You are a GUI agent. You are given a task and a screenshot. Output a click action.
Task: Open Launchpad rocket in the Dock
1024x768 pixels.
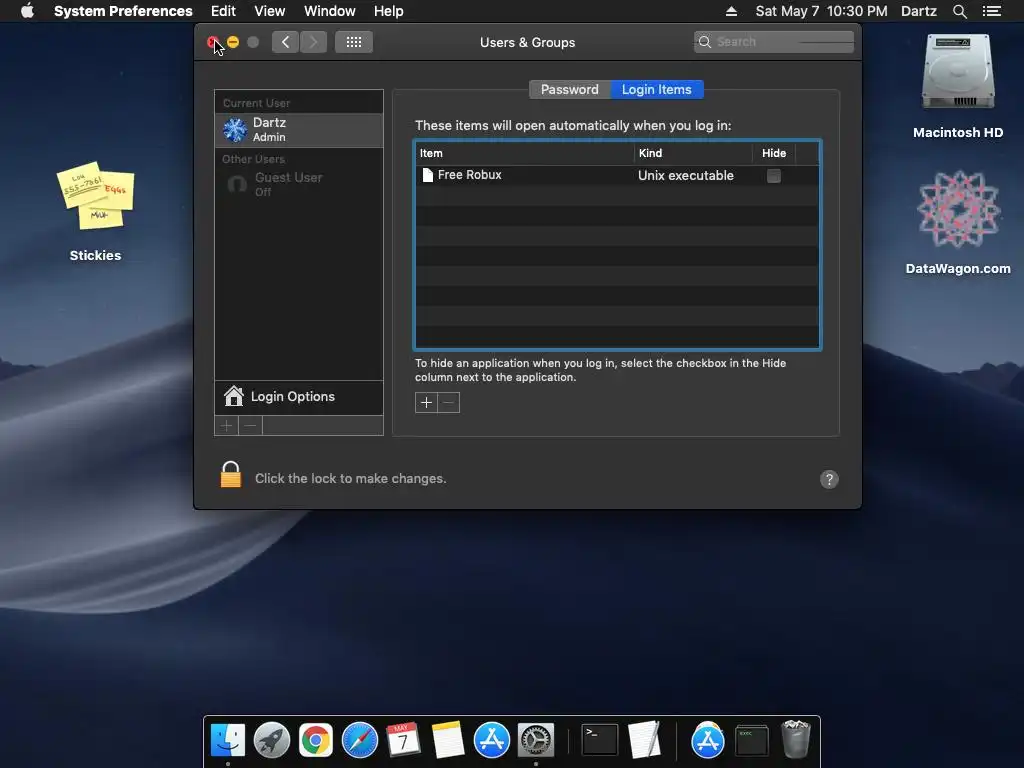272,741
